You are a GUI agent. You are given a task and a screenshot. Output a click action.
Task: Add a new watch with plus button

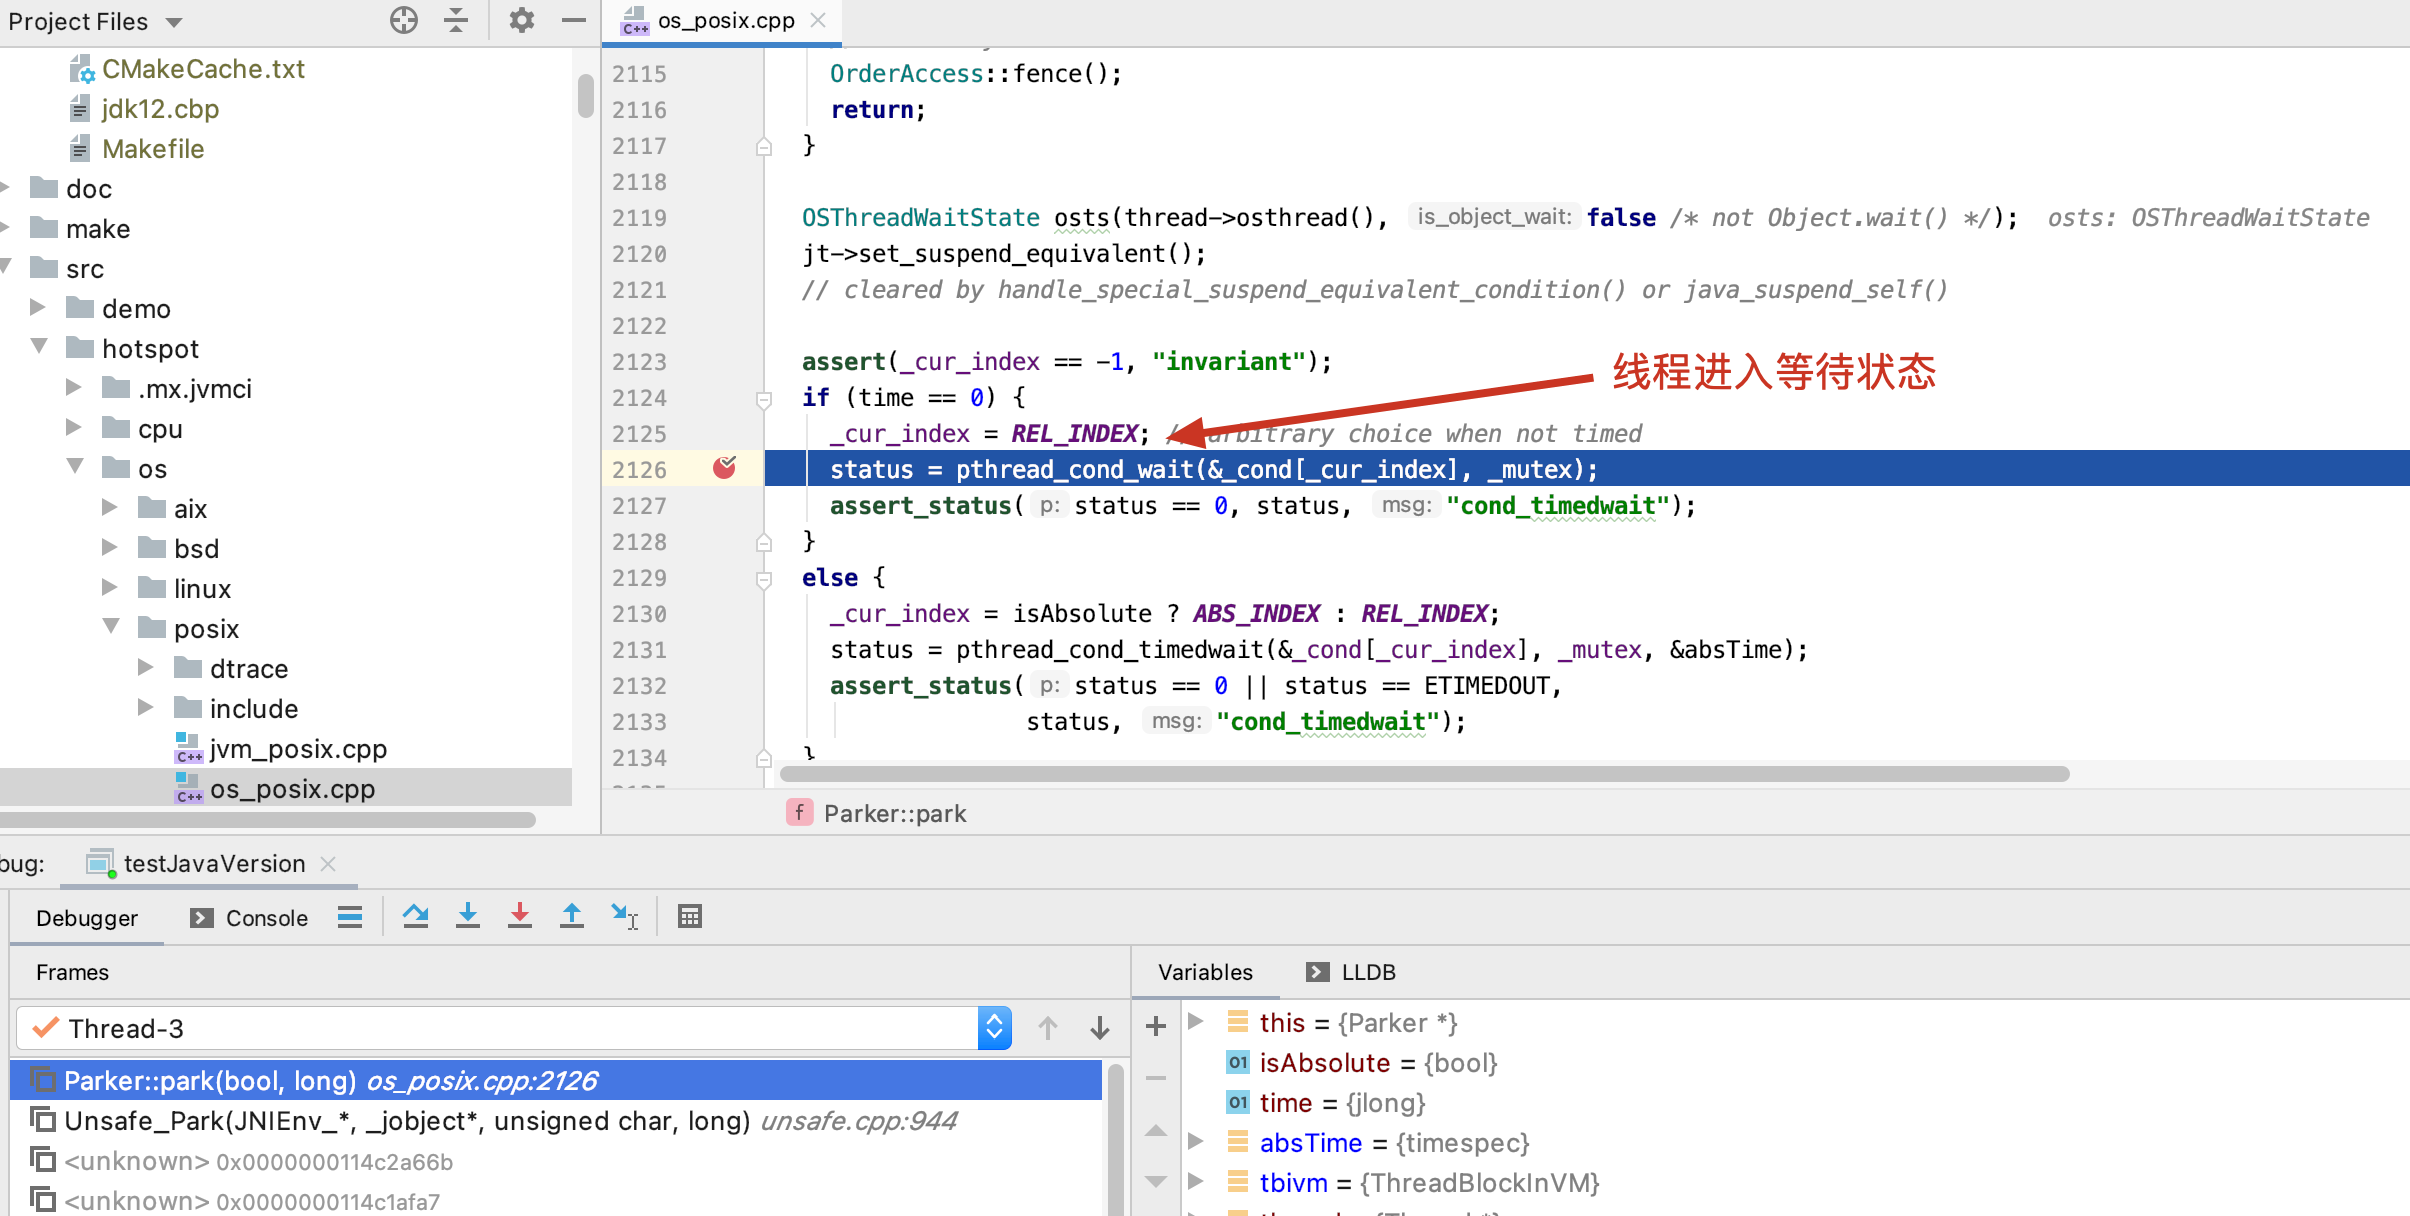(1155, 1026)
